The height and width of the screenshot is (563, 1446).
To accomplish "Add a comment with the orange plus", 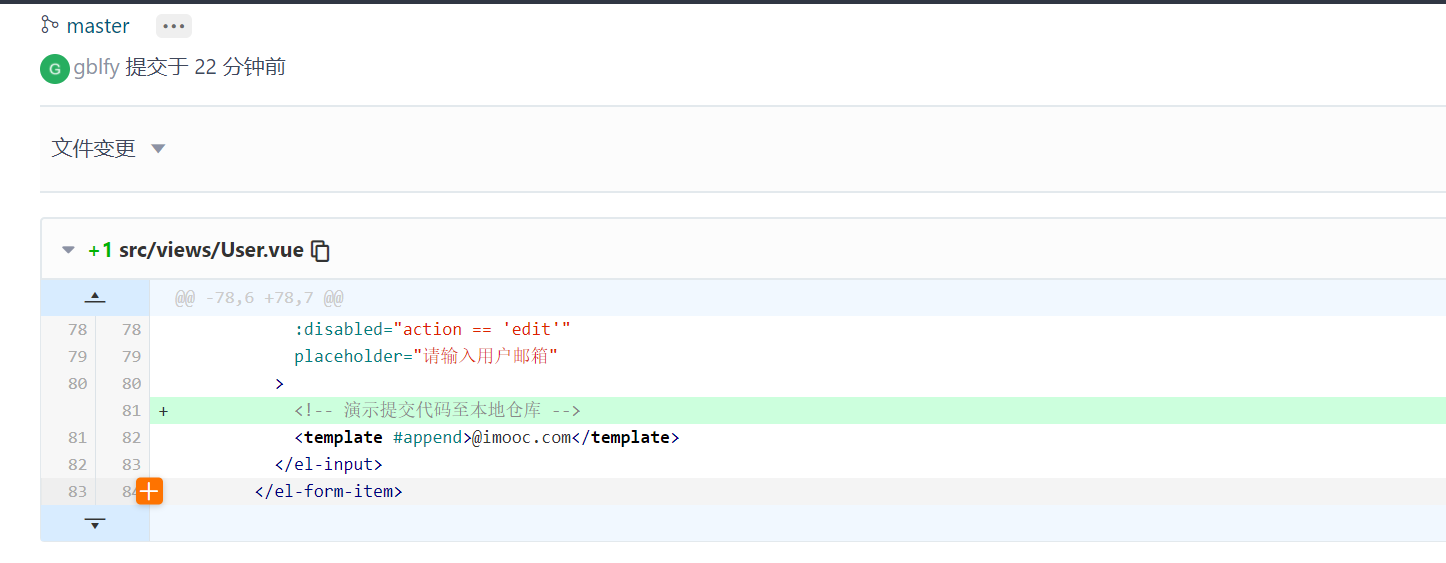I will point(149,491).
